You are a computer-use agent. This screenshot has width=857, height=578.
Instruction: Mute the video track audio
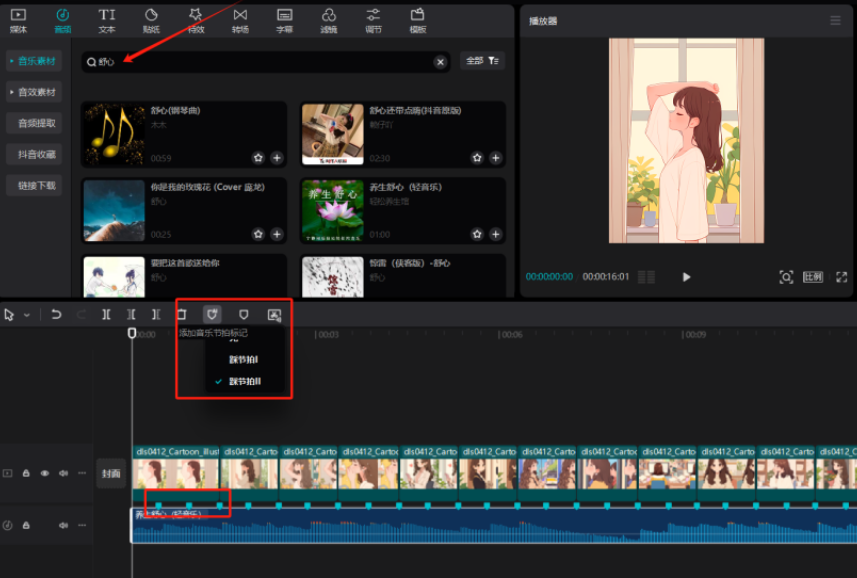pos(63,473)
